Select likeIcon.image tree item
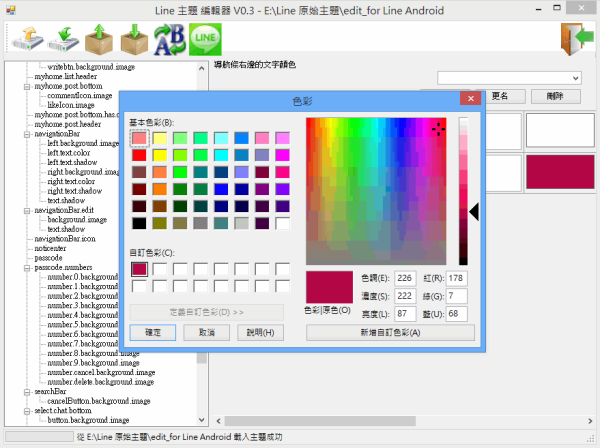 (x=71, y=105)
